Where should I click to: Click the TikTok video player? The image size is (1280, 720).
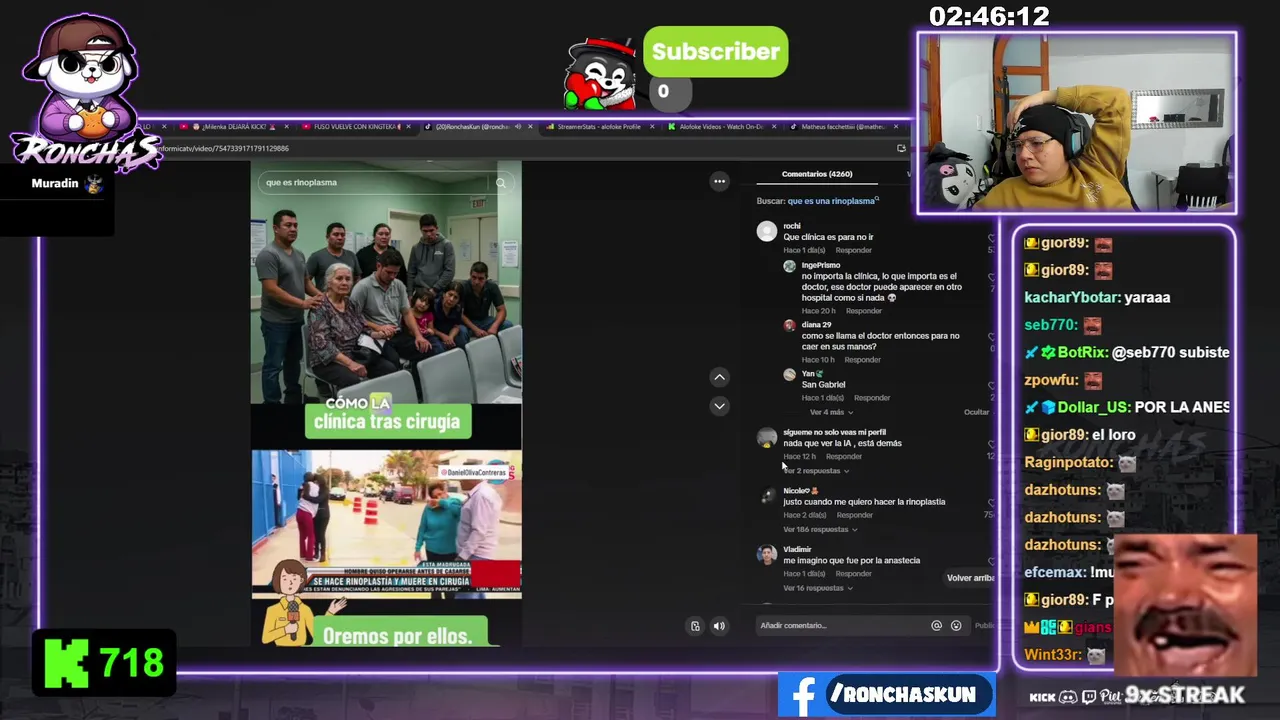click(x=386, y=403)
